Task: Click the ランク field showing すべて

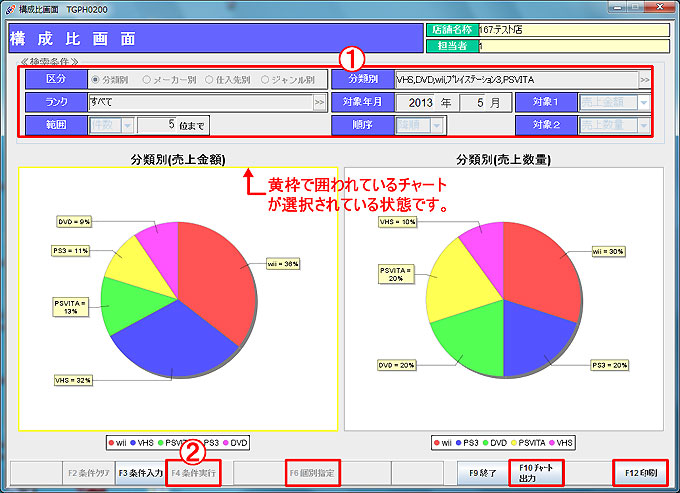Action: coord(200,102)
